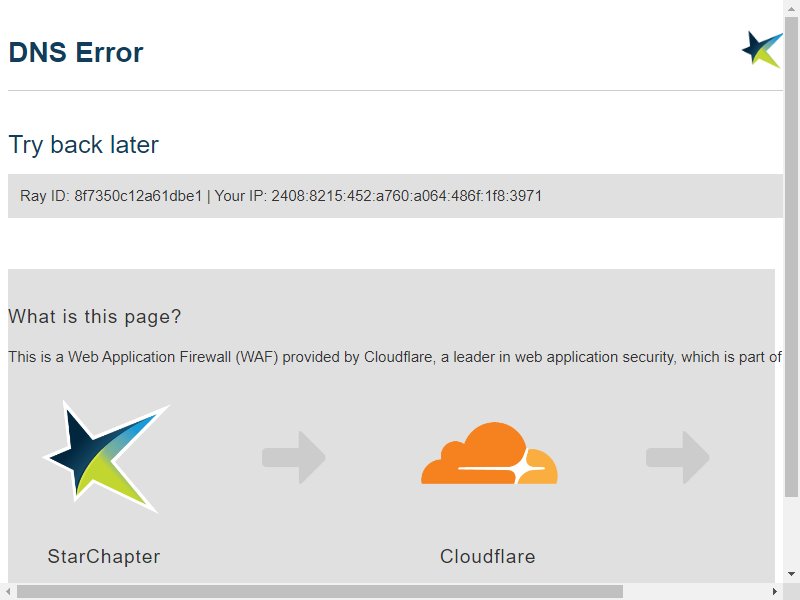
Task: Click the large StarChapter star icon
Action: coord(106,457)
